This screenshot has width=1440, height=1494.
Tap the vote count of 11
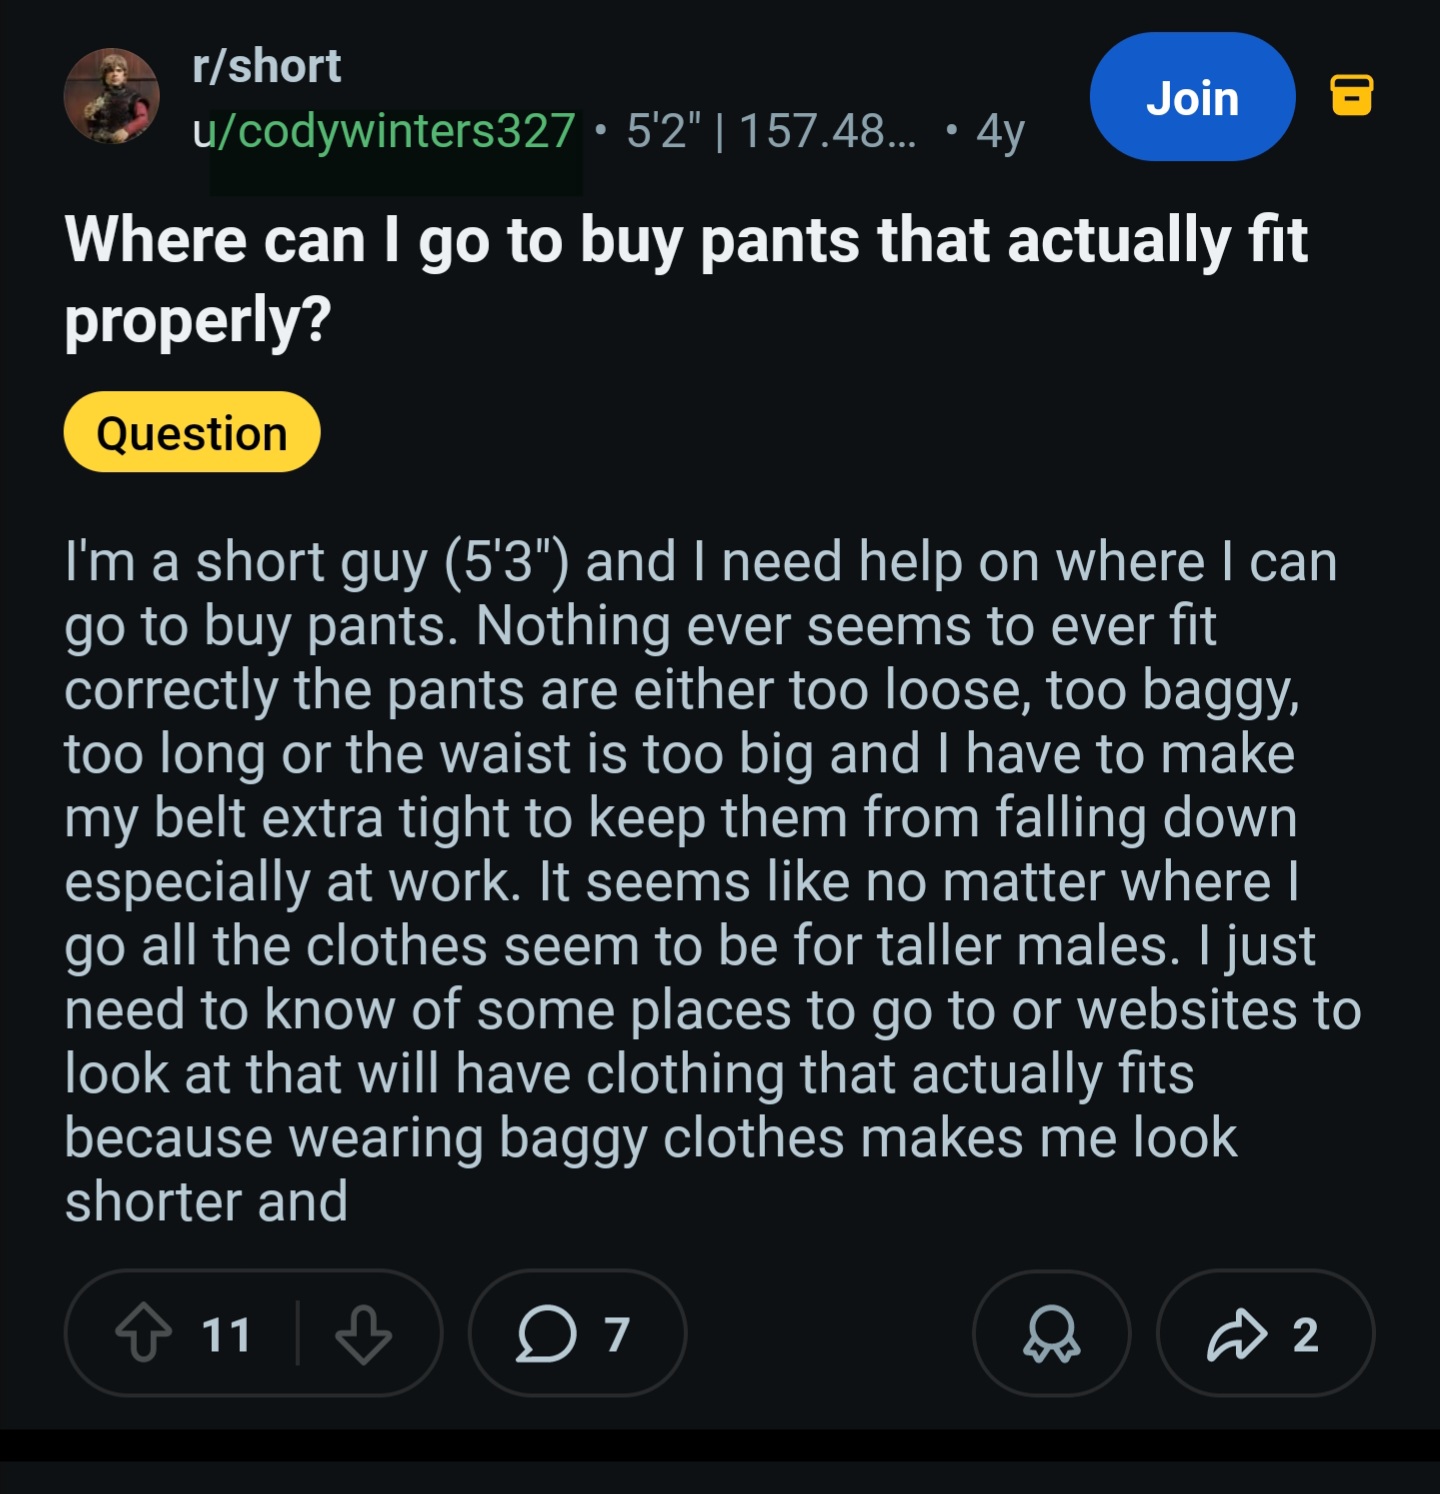(226, 1334)
